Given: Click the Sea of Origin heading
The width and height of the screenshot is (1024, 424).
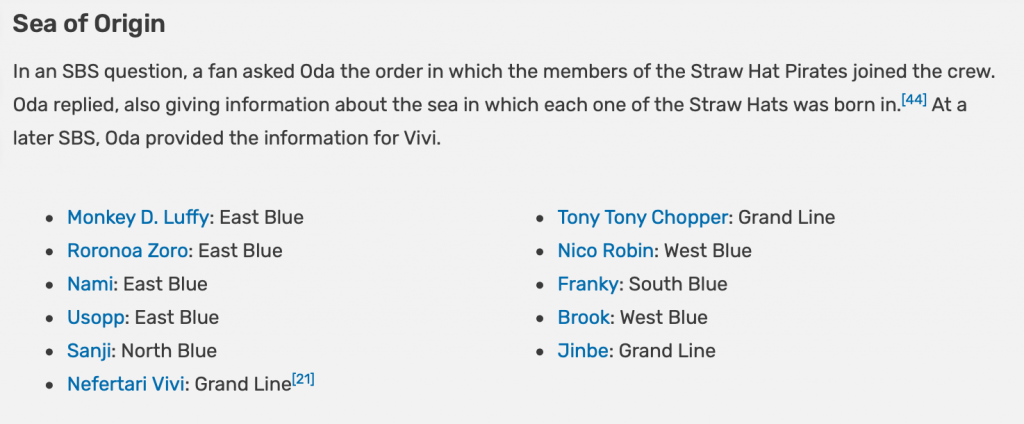Looking at the screenshot, I should coord(89,24).
